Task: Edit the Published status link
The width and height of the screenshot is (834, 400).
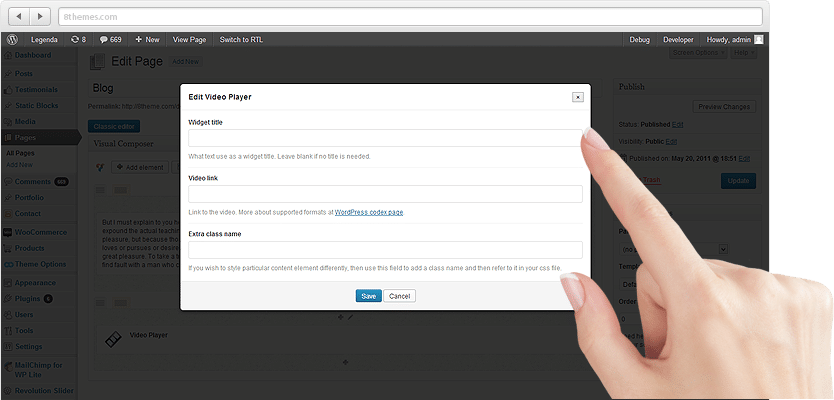Action: click(x=677, y=124)
